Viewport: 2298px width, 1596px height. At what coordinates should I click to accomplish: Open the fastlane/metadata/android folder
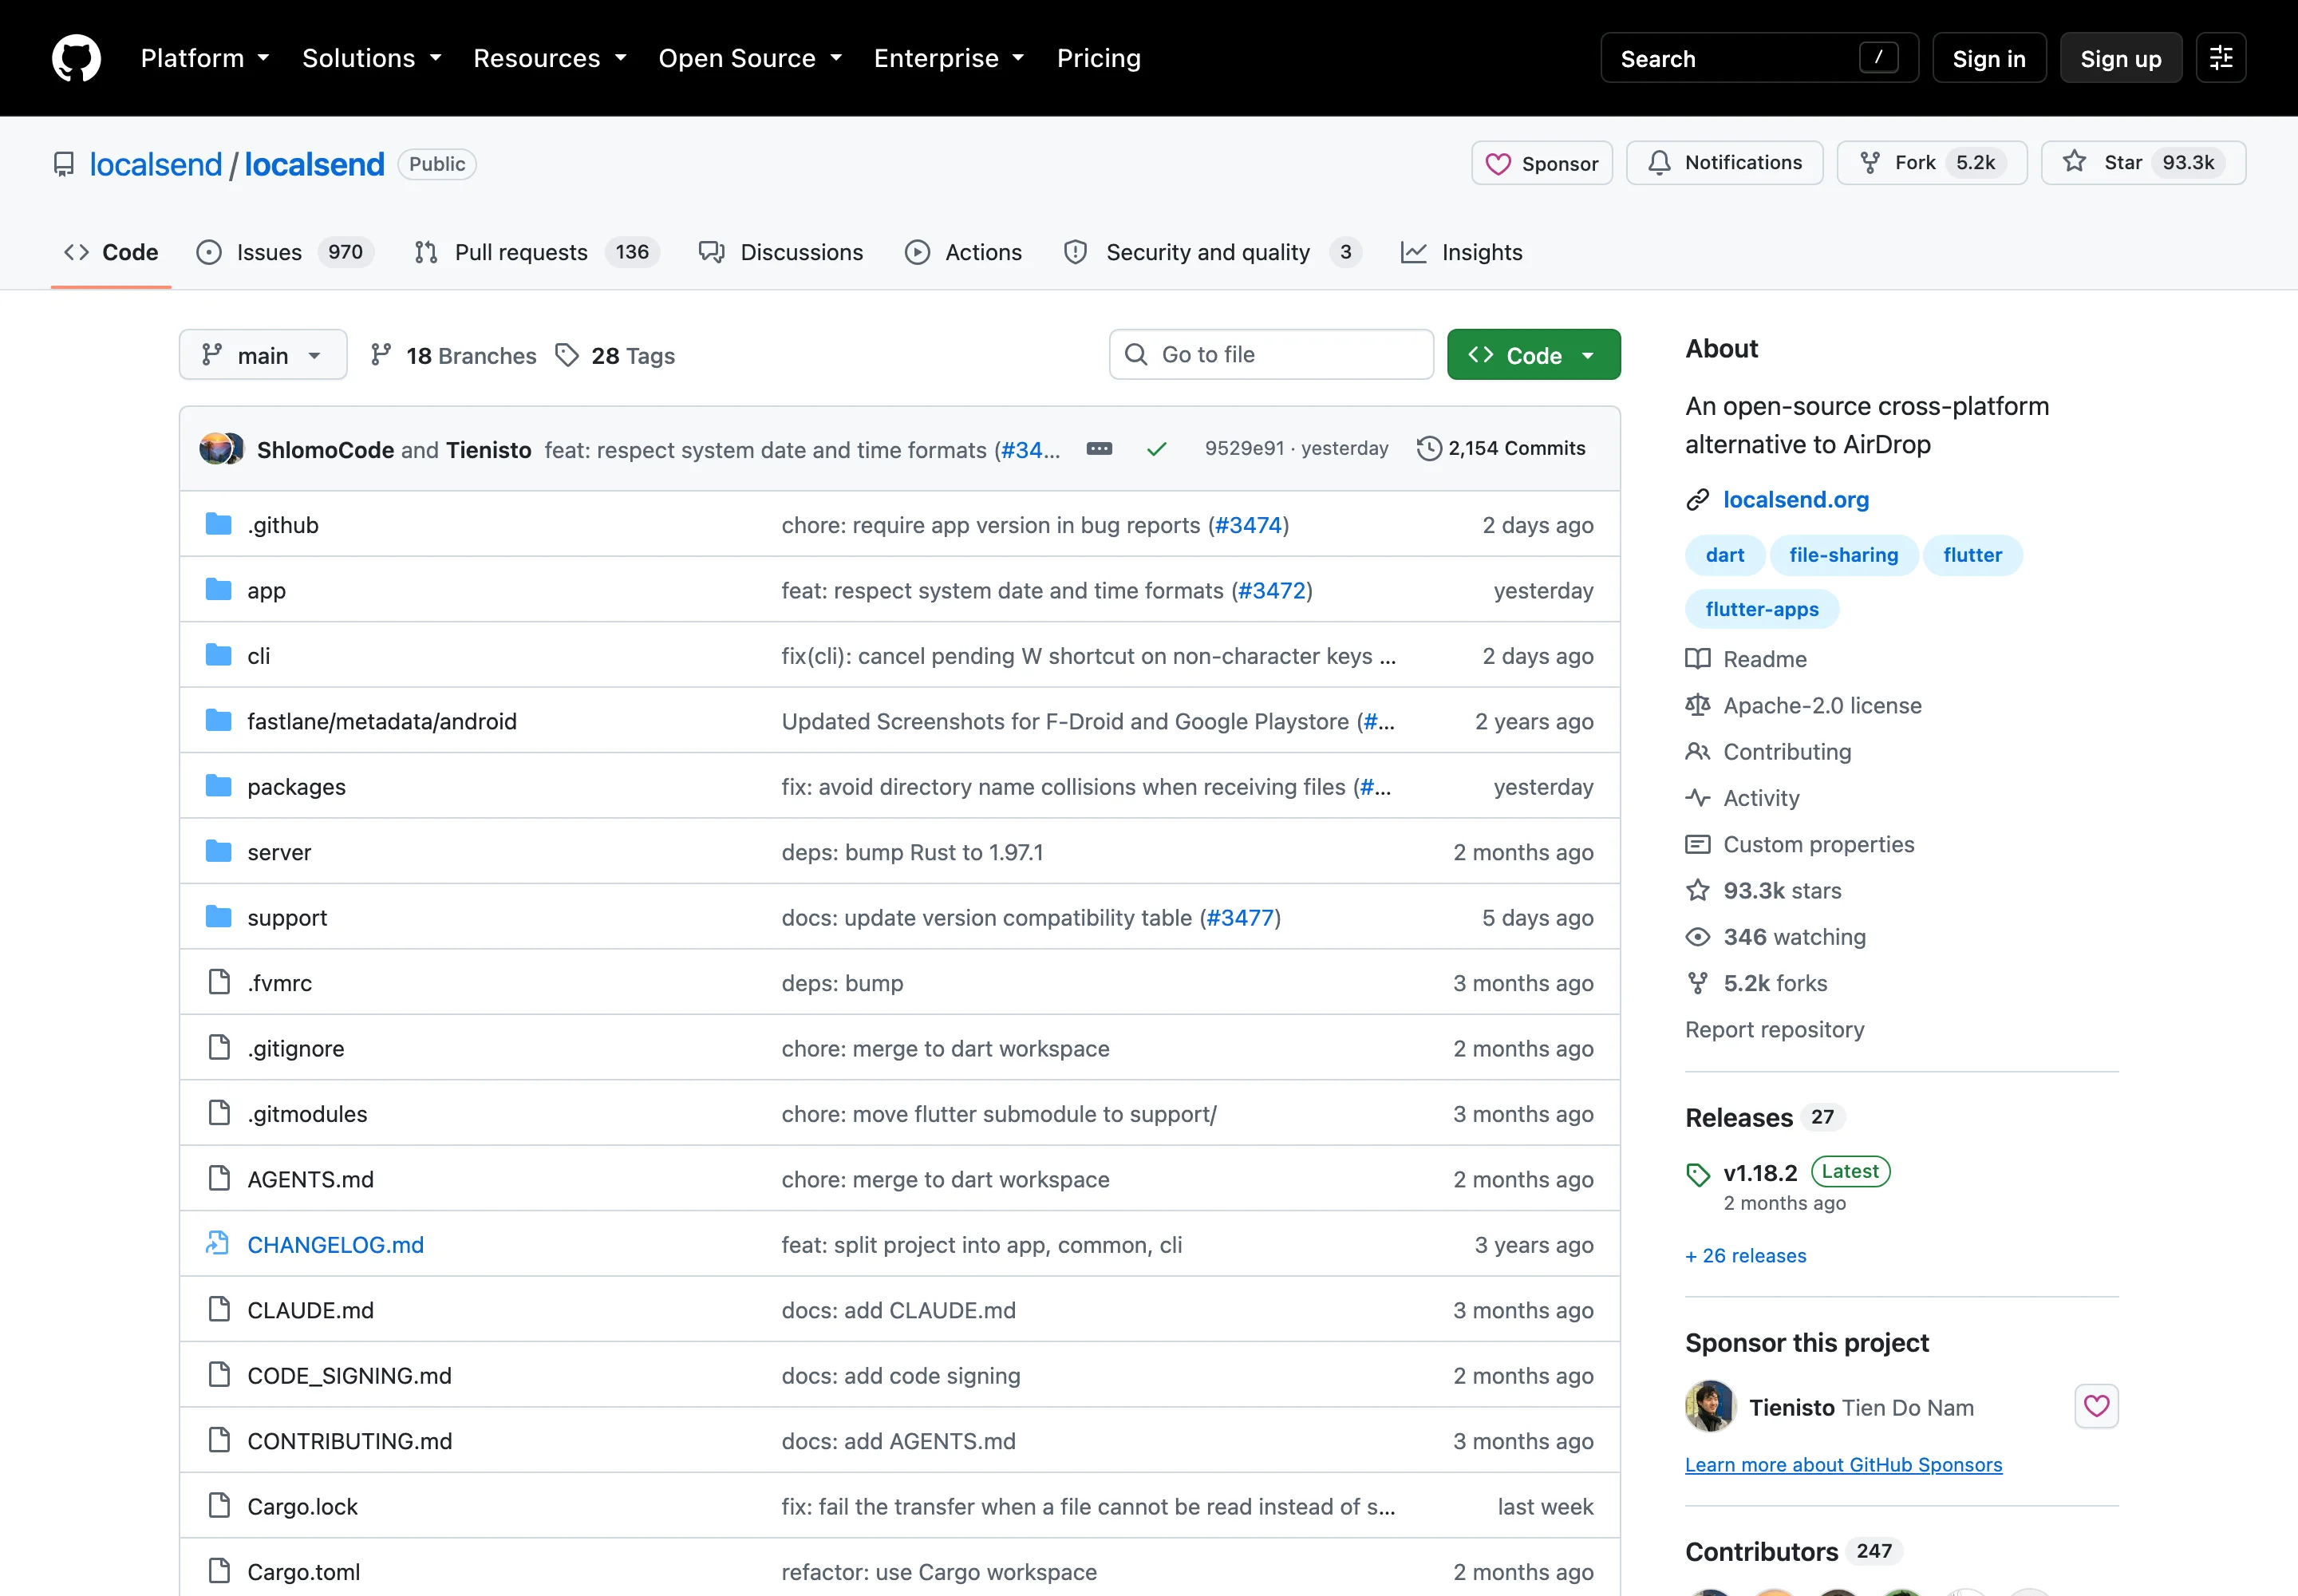click(382, 721)
